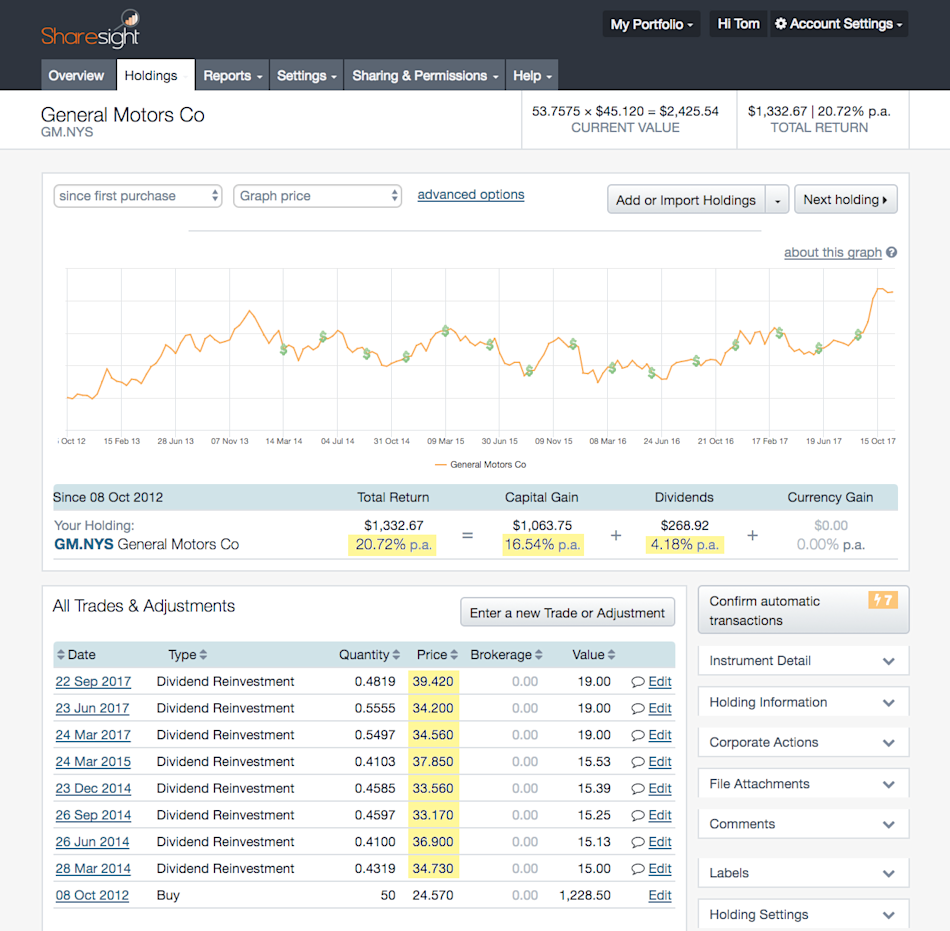Open the Graph price dropdown
950x931 pixels.
(x=317, y=196)
